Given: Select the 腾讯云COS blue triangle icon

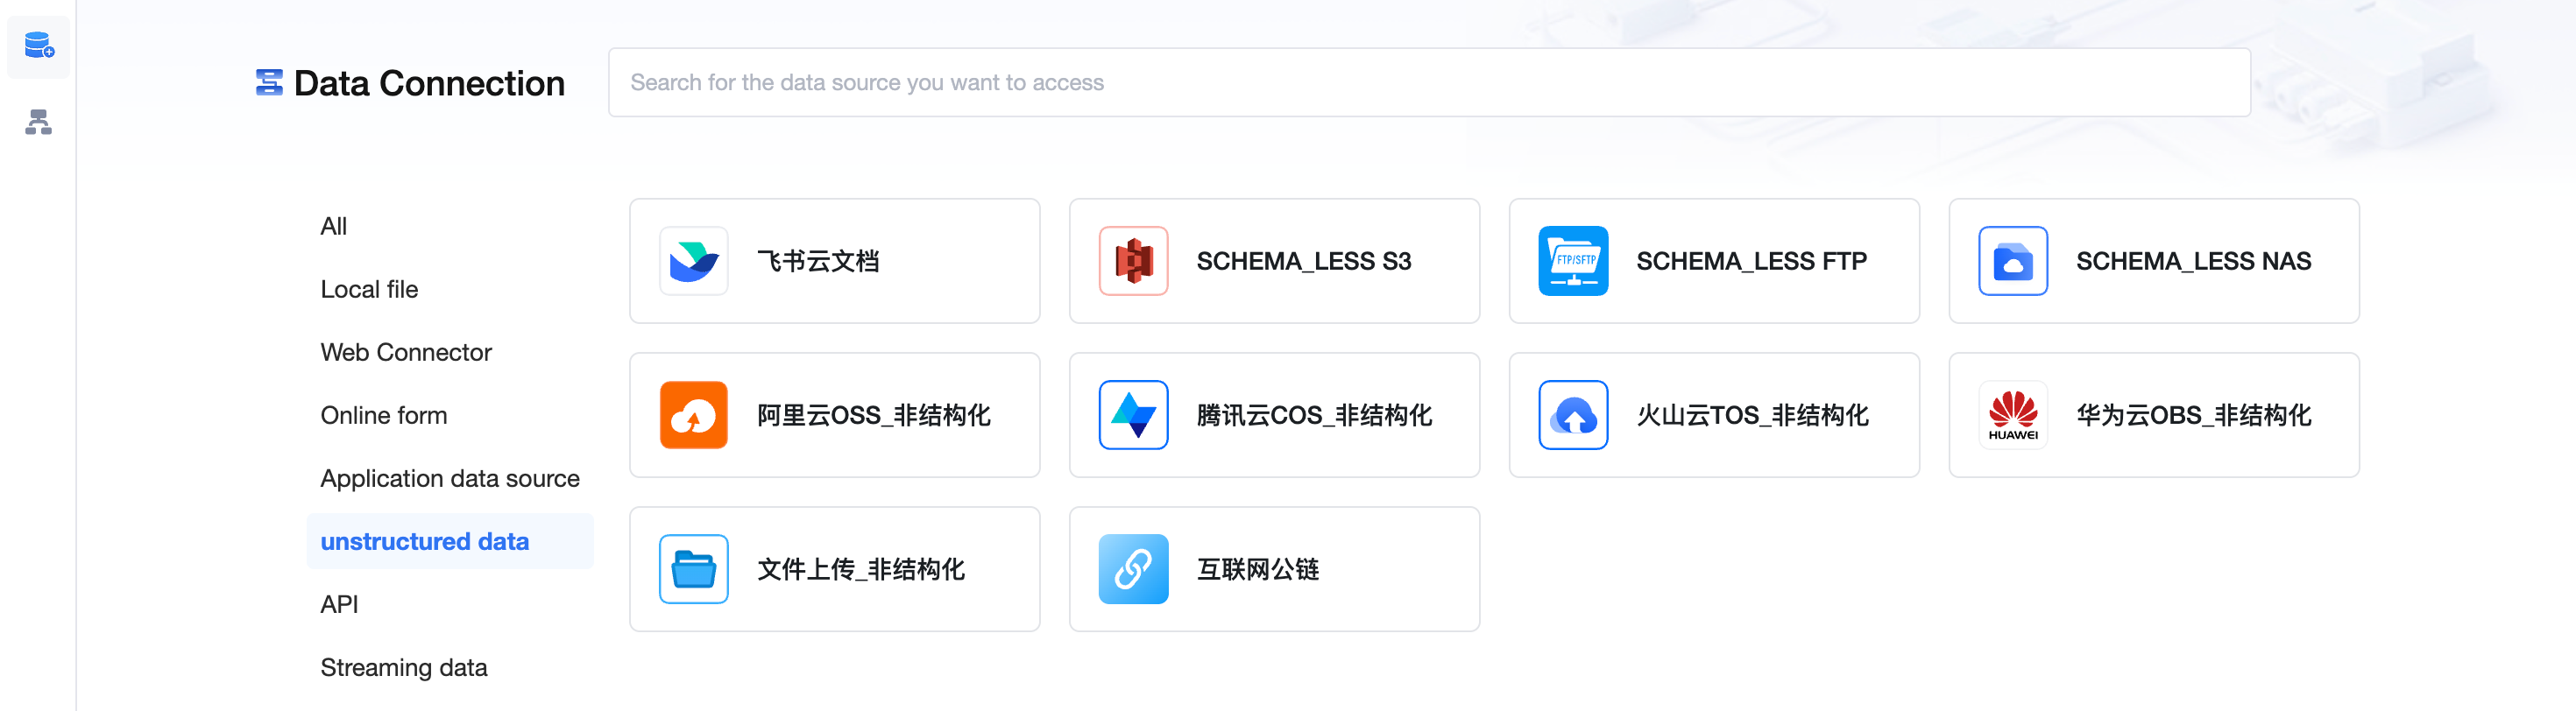Looking at the screenshot, I should click(1133, 415).
